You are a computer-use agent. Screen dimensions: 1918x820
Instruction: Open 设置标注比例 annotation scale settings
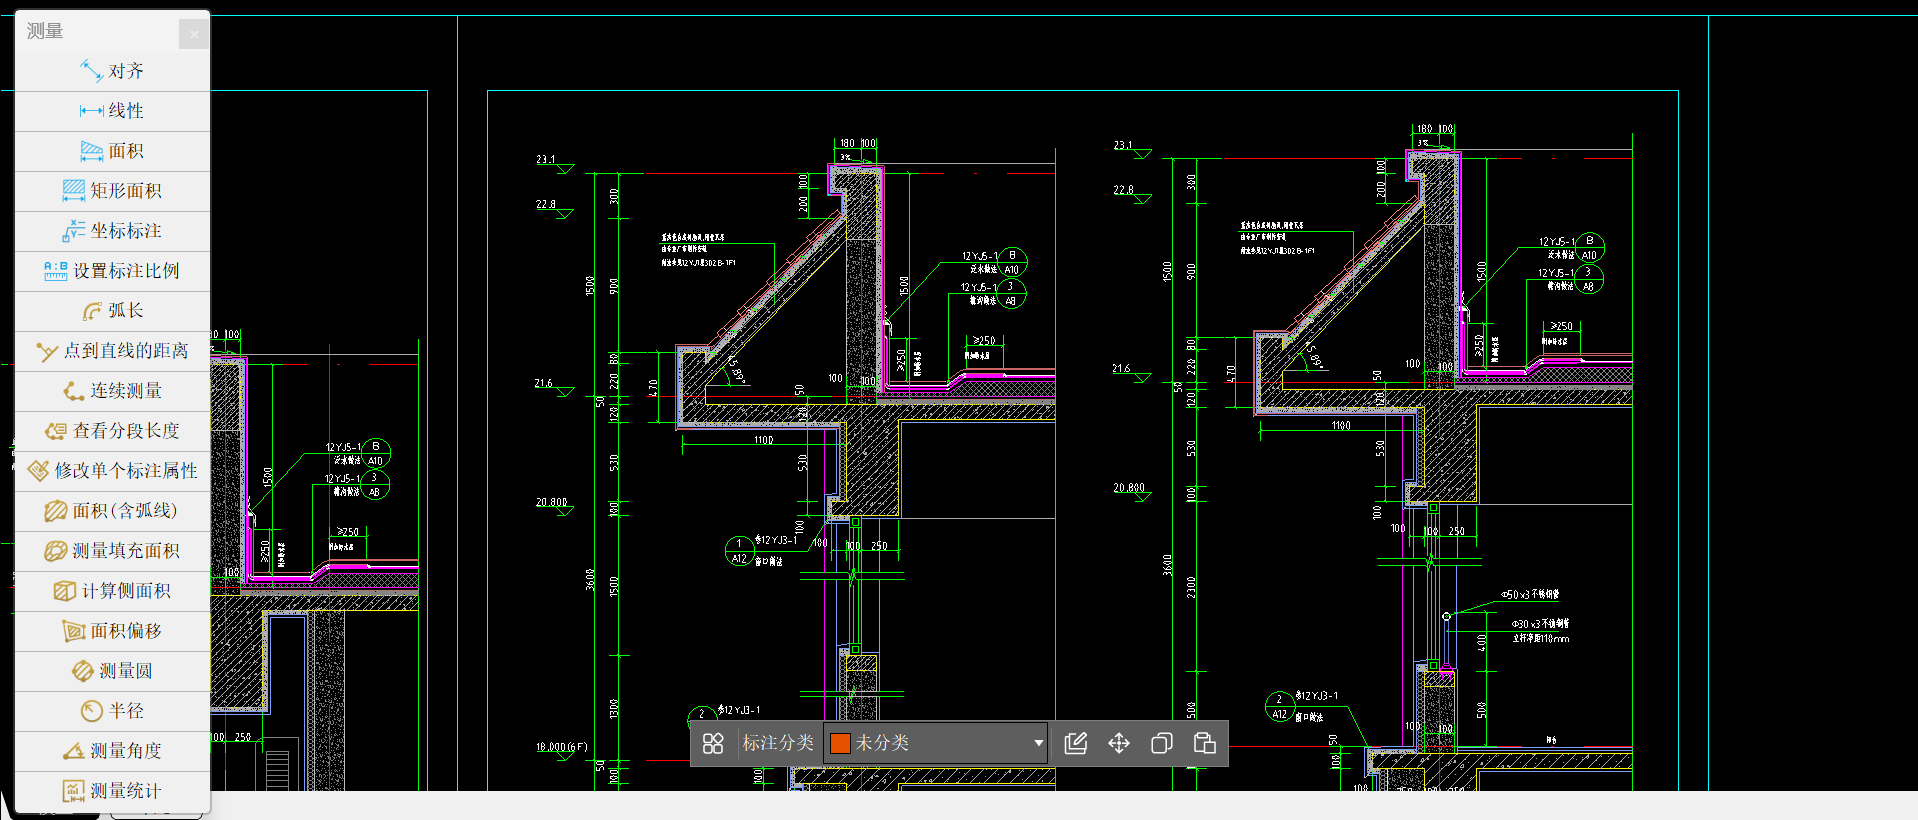point(112,271)
